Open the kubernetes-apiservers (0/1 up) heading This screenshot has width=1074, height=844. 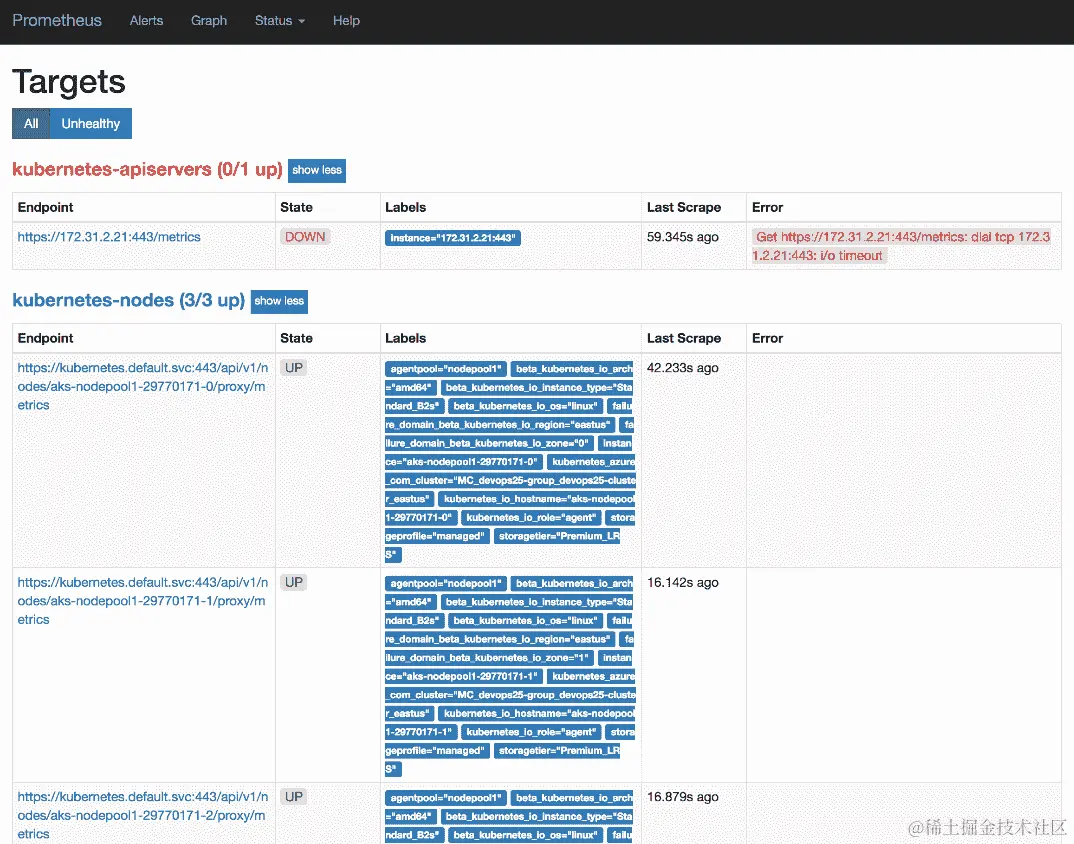point(147,169)
